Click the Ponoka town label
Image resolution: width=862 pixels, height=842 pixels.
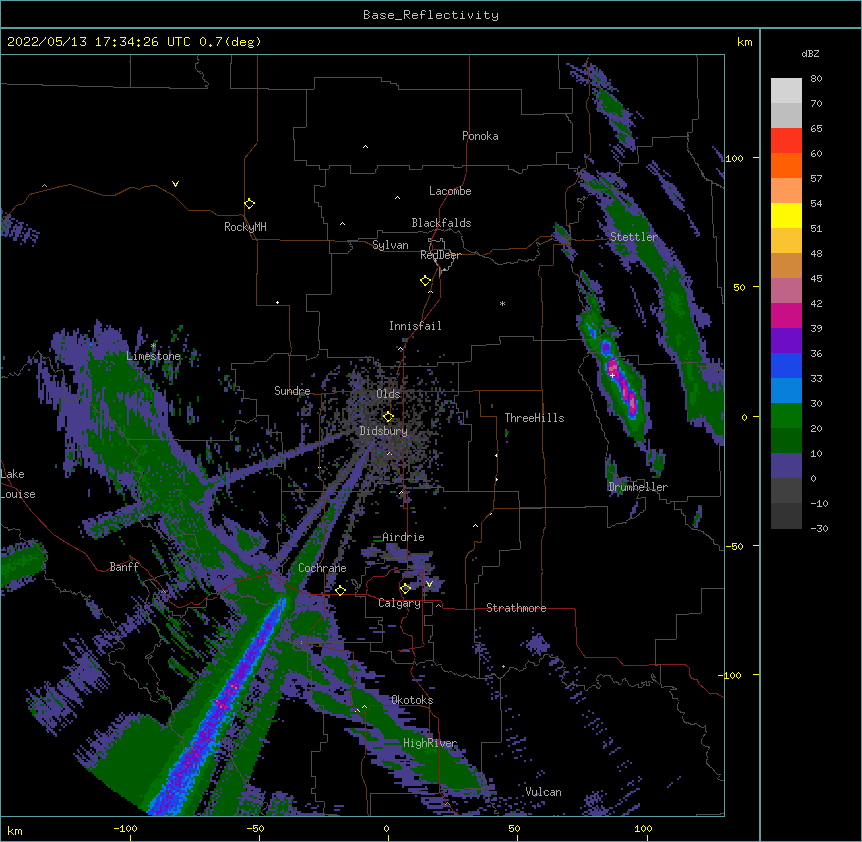(480, 136)
